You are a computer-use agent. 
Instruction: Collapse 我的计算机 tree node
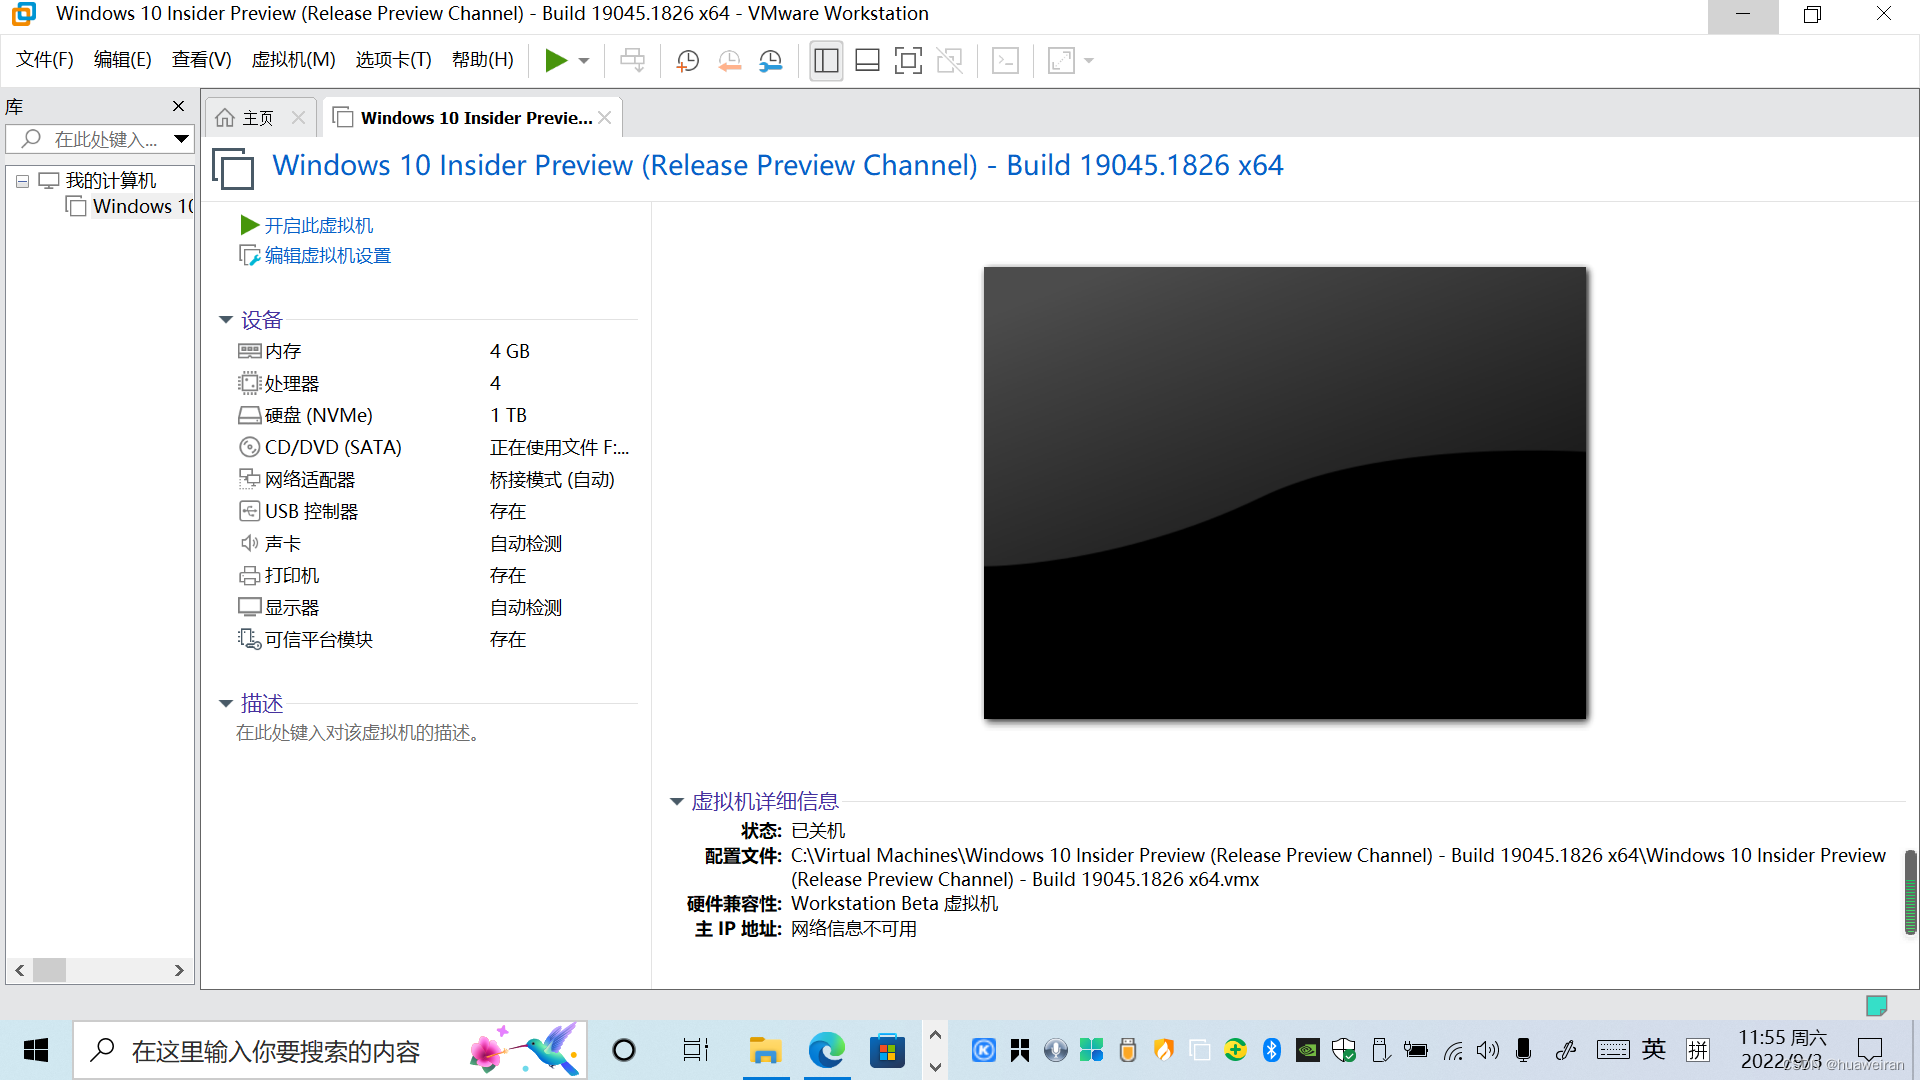click(22, 181)
